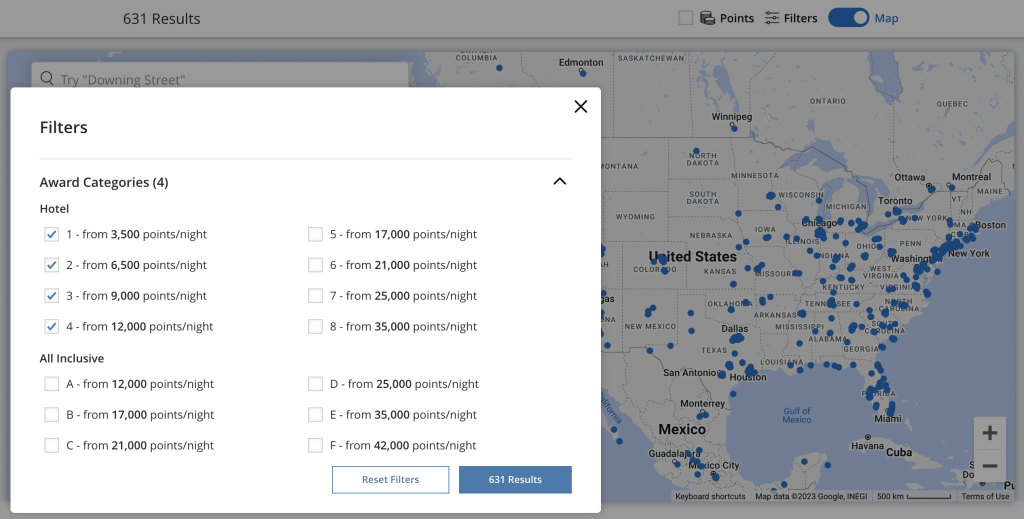The height and width of the screenshot is (519, 1024).
Task: Uncheck Hotel category 1 from 3,500 points
Action: click(x=52, y=234)
